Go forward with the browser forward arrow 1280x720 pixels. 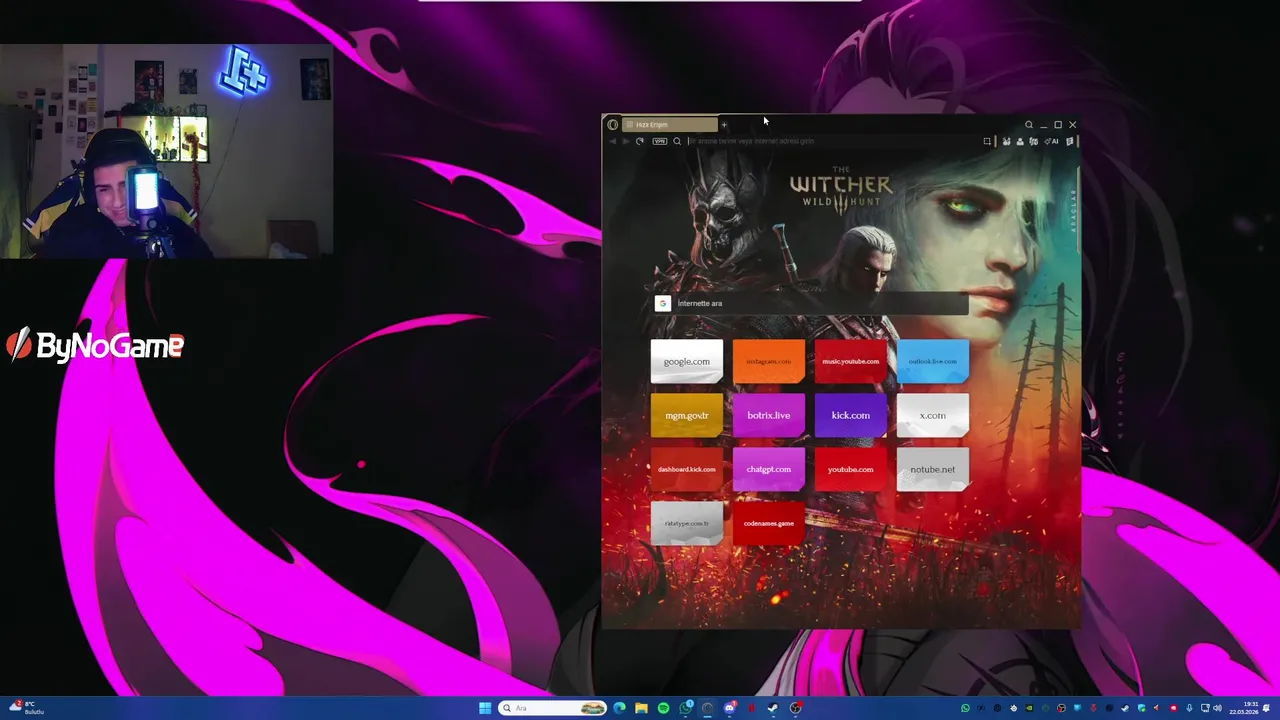click(x=626, y=141)
